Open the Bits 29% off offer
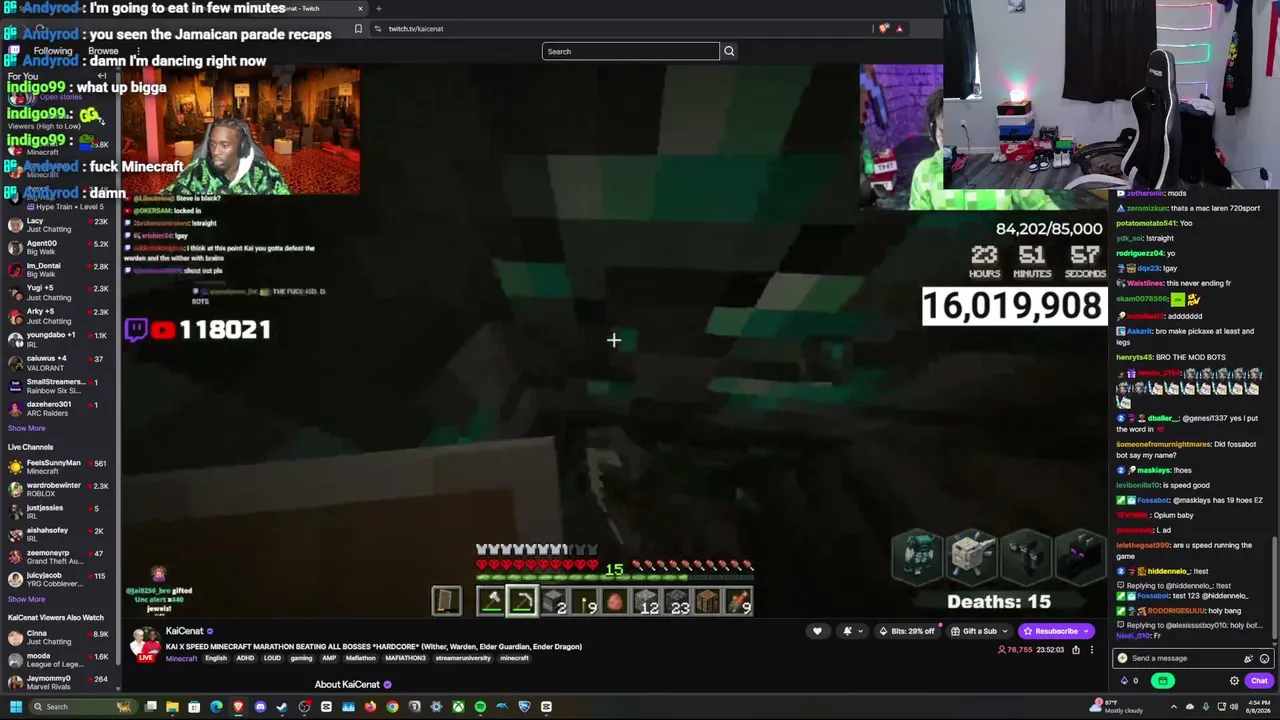1280x720 pixels. tap(908, 631)
